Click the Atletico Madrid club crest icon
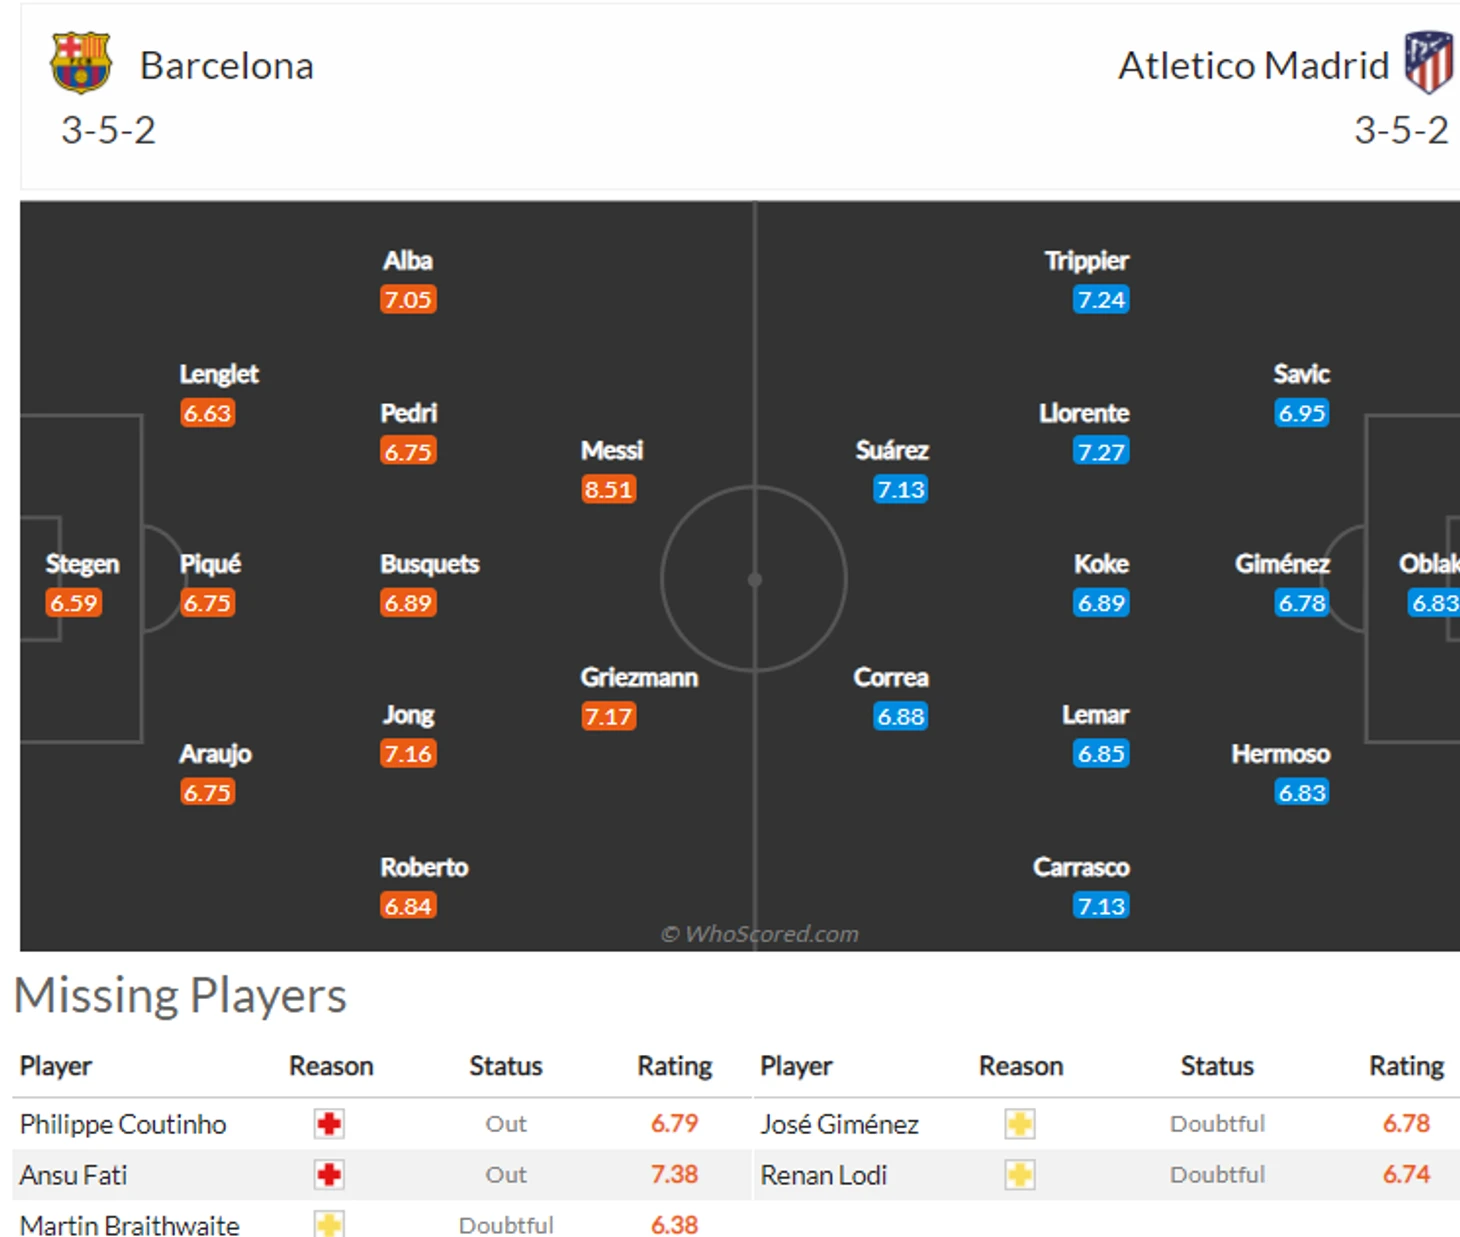Image resolution: width=1460 pixels, height=1237 pixels. tap(1428, 62)
